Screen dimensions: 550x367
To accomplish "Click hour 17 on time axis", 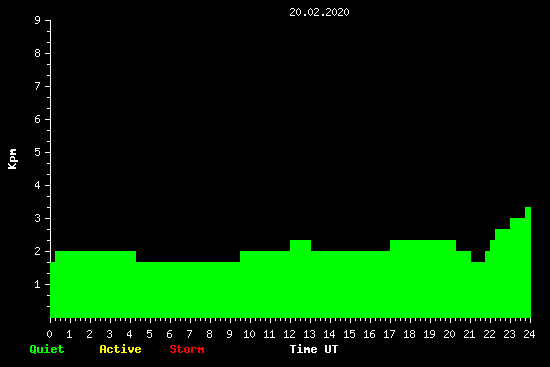I will (389, 334).
